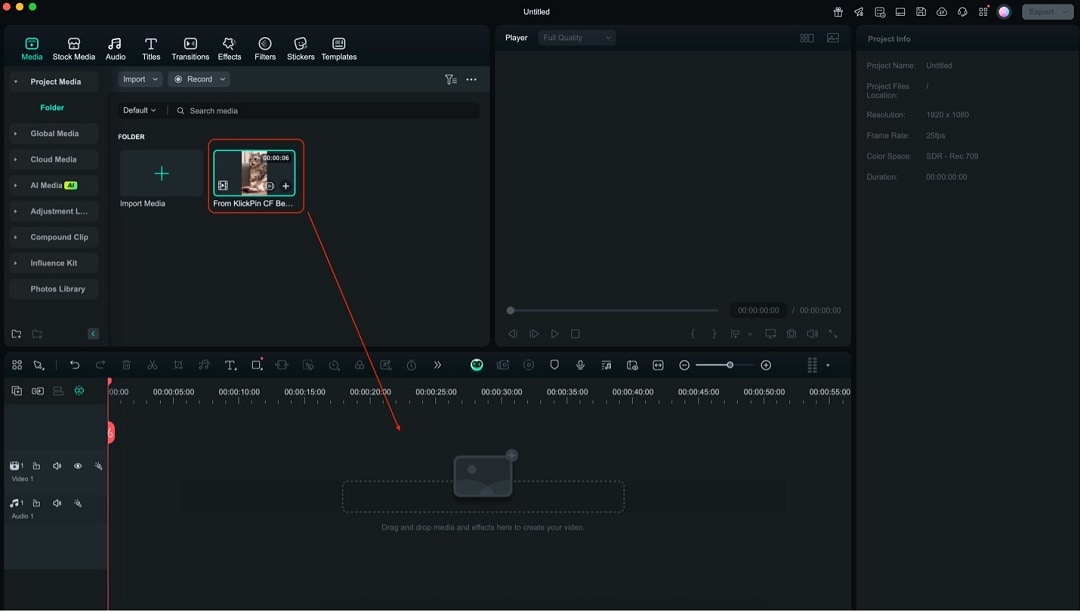Screen dimensions: 1080x613
Task: Open the Record dropdown
Action: pos(199,79)
